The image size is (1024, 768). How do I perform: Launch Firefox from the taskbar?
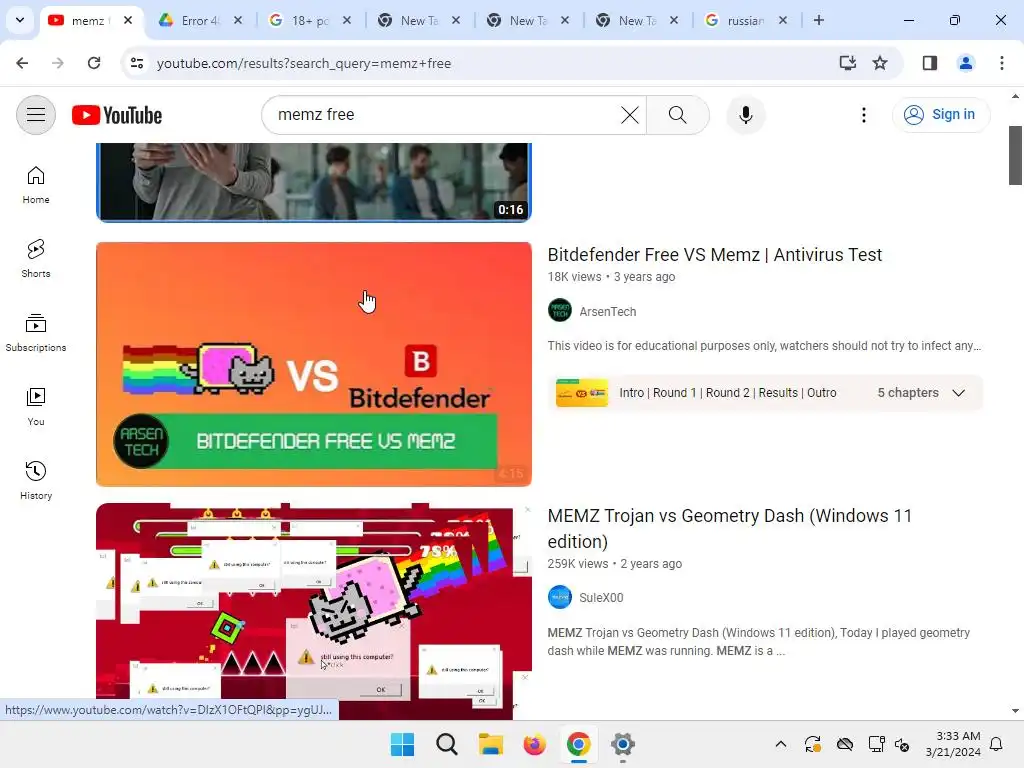click(x=534, y=744)
